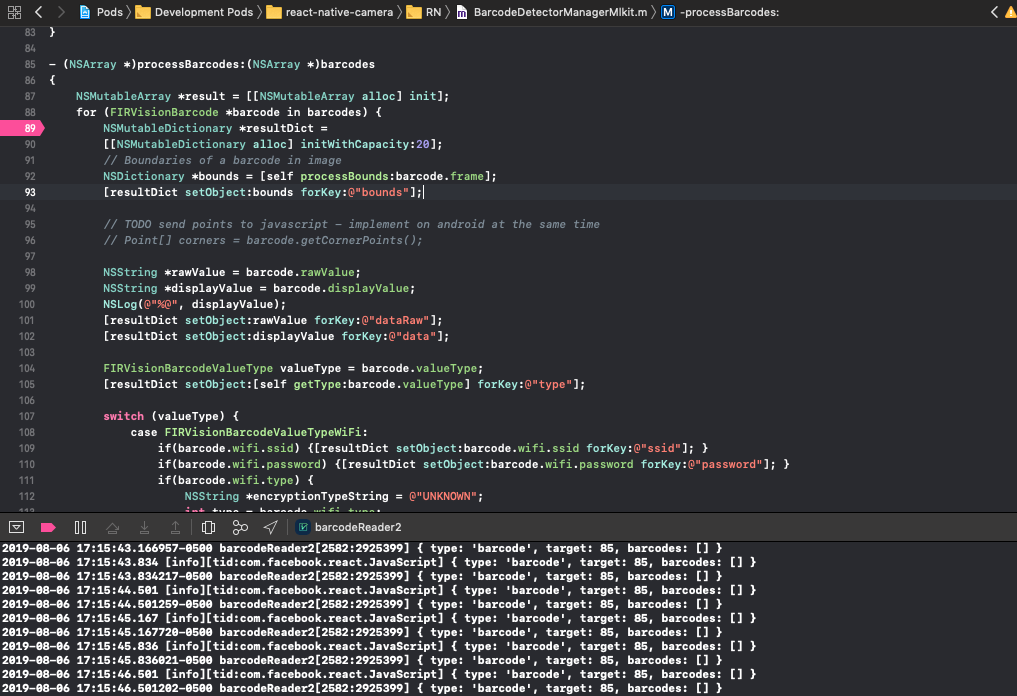Screen dimensions: 1017x696
Task: Step out of the current function
Action: (x=176, y=527)
